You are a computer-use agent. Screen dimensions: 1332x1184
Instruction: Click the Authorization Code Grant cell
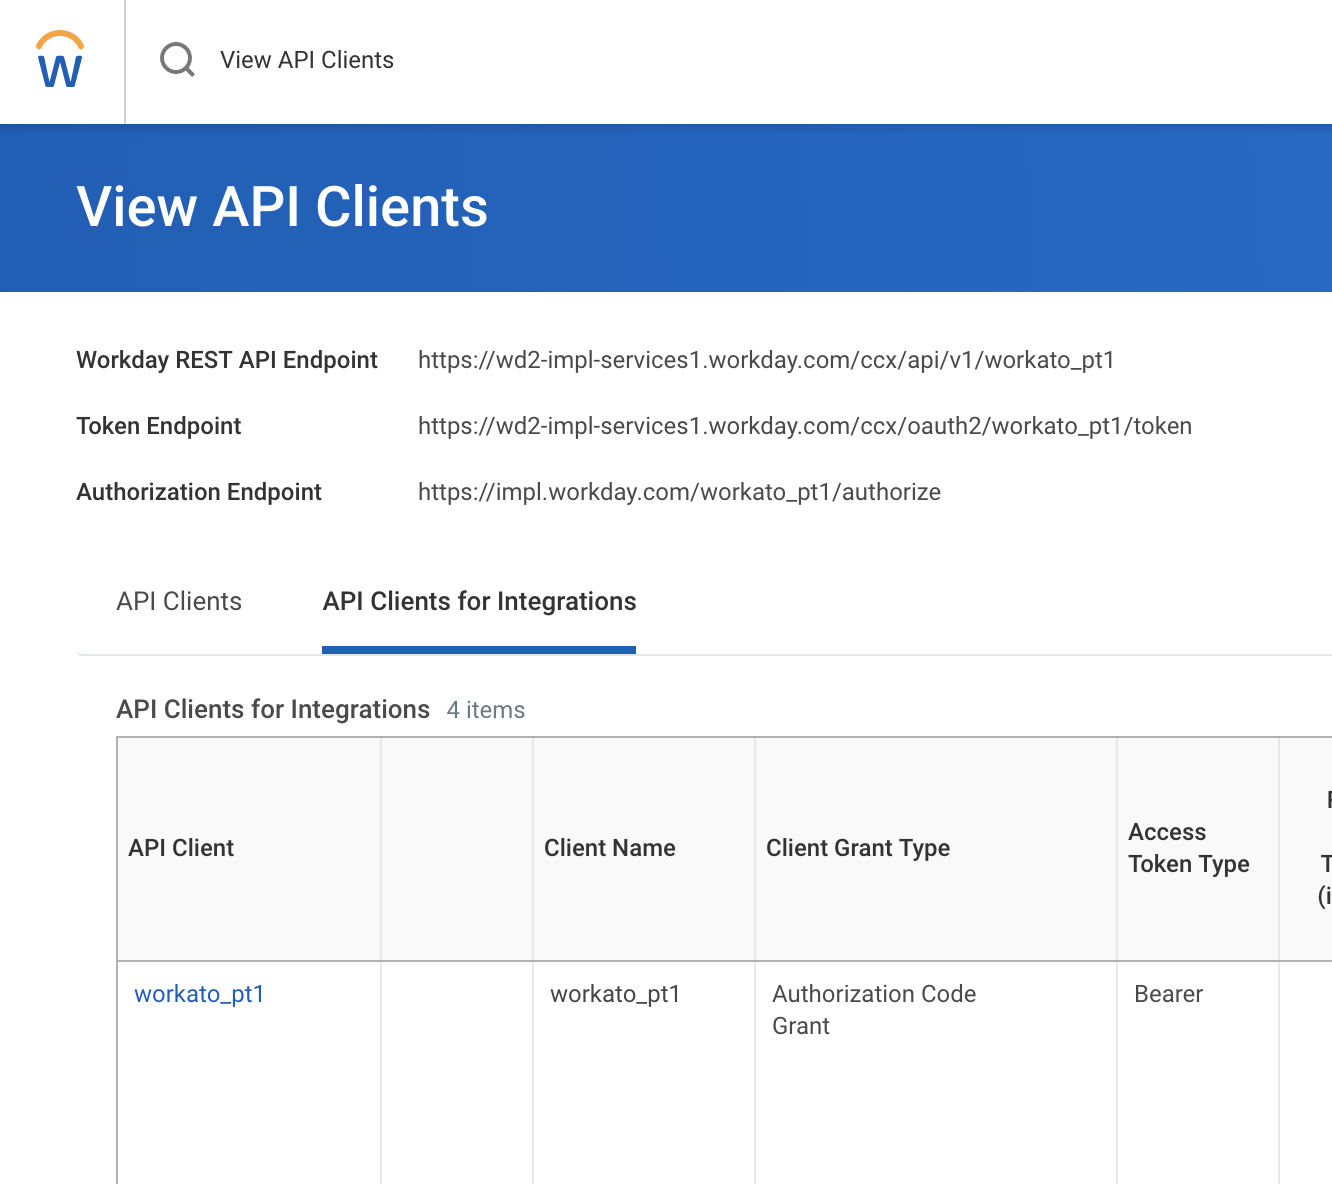[x=874, y=1009]
